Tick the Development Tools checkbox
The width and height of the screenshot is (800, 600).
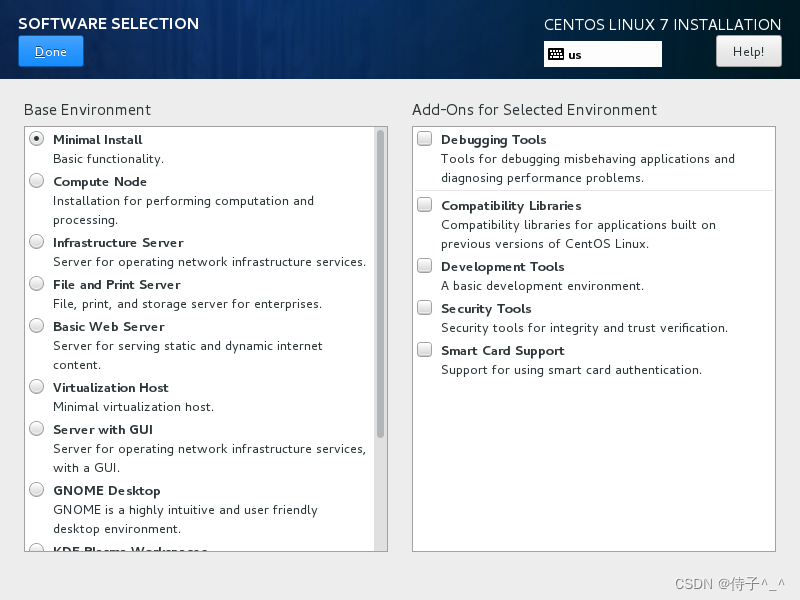(x=425, y=266)
